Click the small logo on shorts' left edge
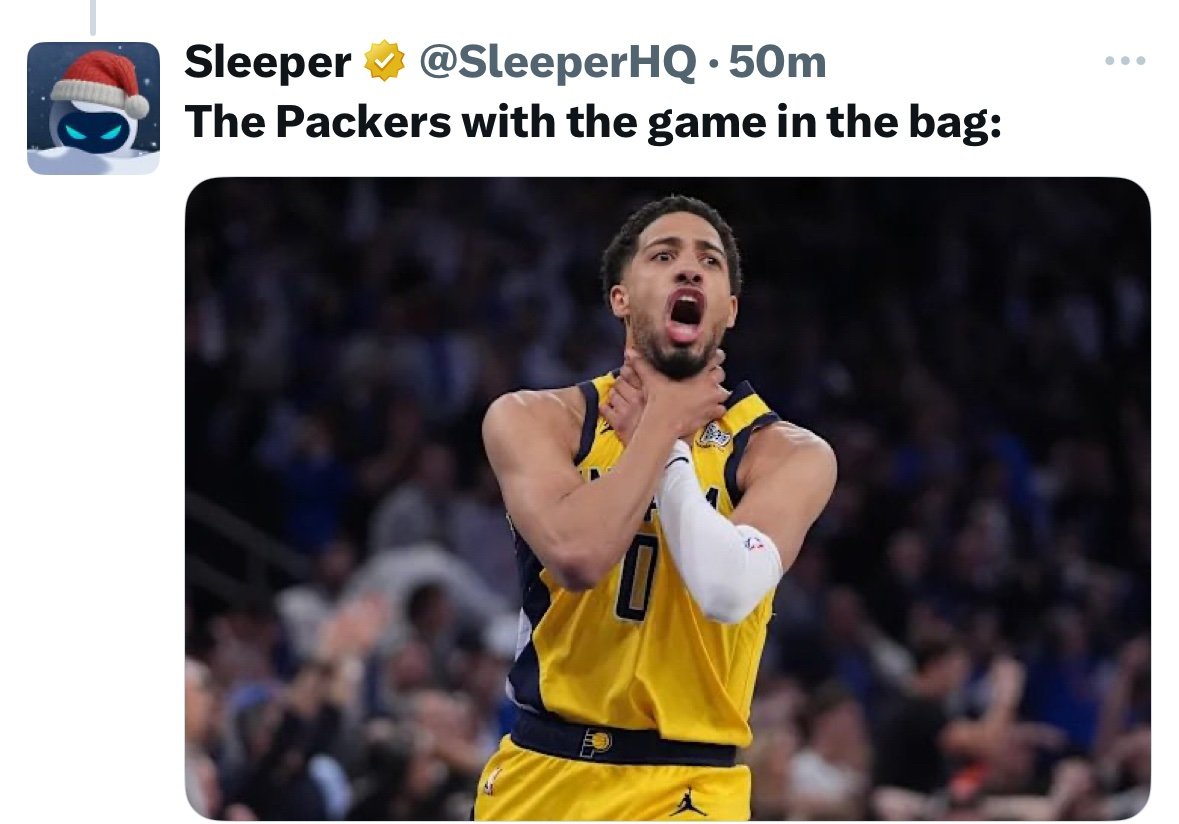Screen dimensions: 1179x824 click(x=492, y=780)
